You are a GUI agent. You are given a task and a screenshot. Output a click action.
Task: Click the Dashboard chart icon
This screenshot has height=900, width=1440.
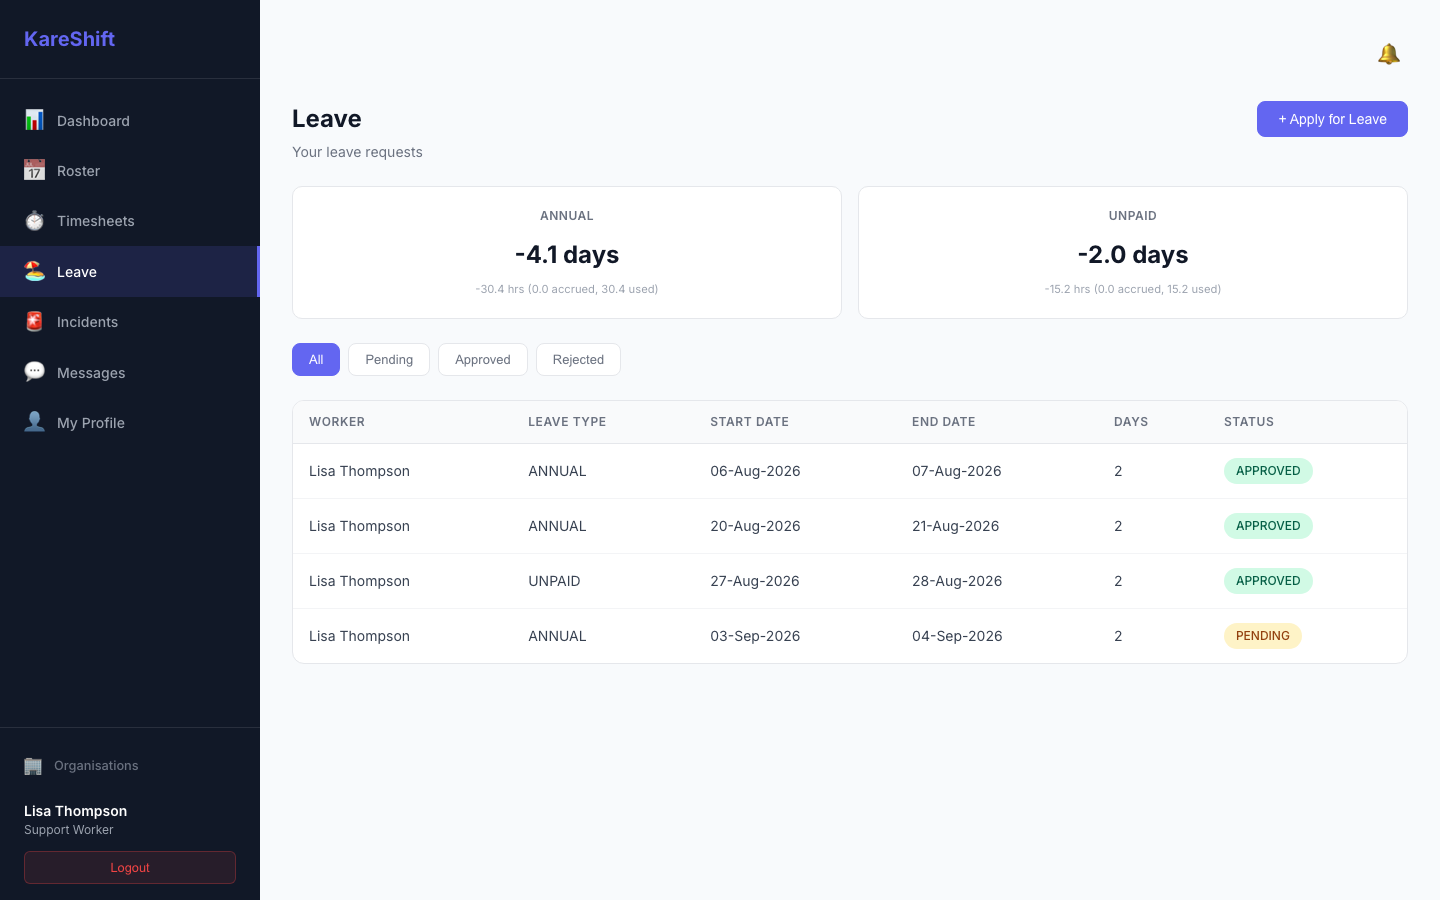[x=34, y=120]
